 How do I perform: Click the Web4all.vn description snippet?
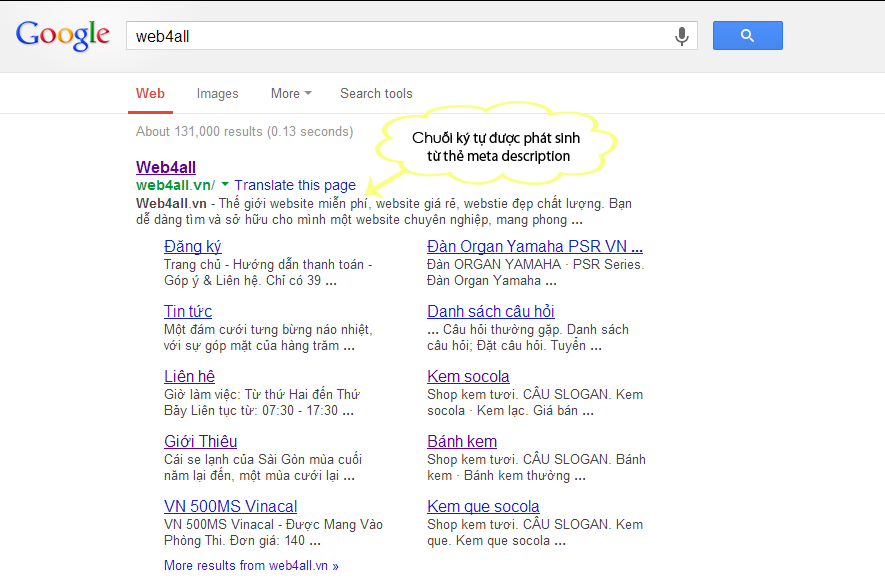[x=384, y=212]
